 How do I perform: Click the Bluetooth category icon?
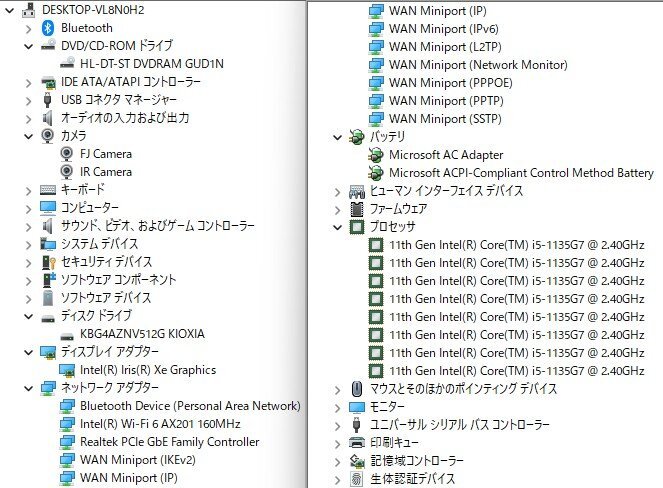[x=48, y=28]
